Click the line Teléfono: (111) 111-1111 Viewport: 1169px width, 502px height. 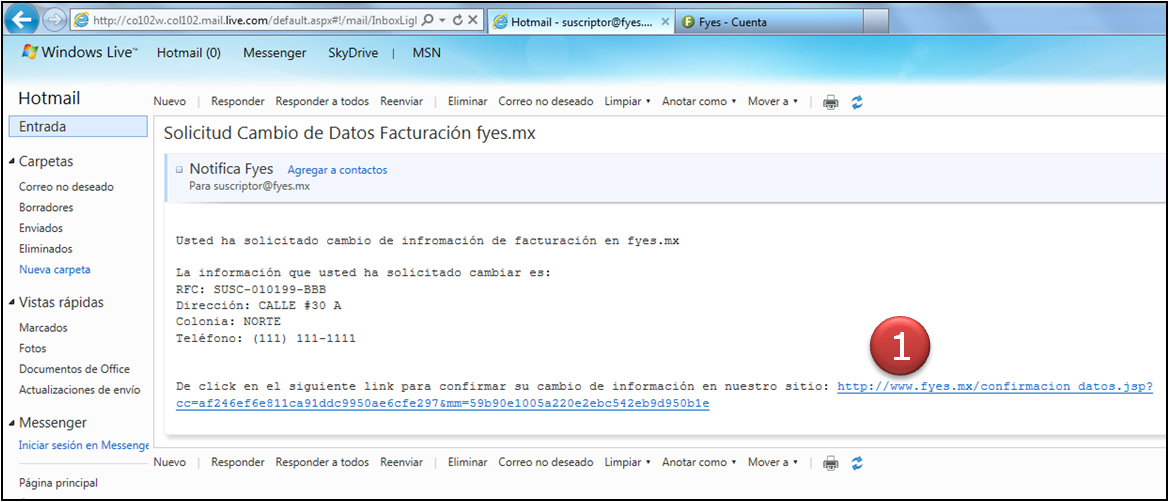[266, 339]
